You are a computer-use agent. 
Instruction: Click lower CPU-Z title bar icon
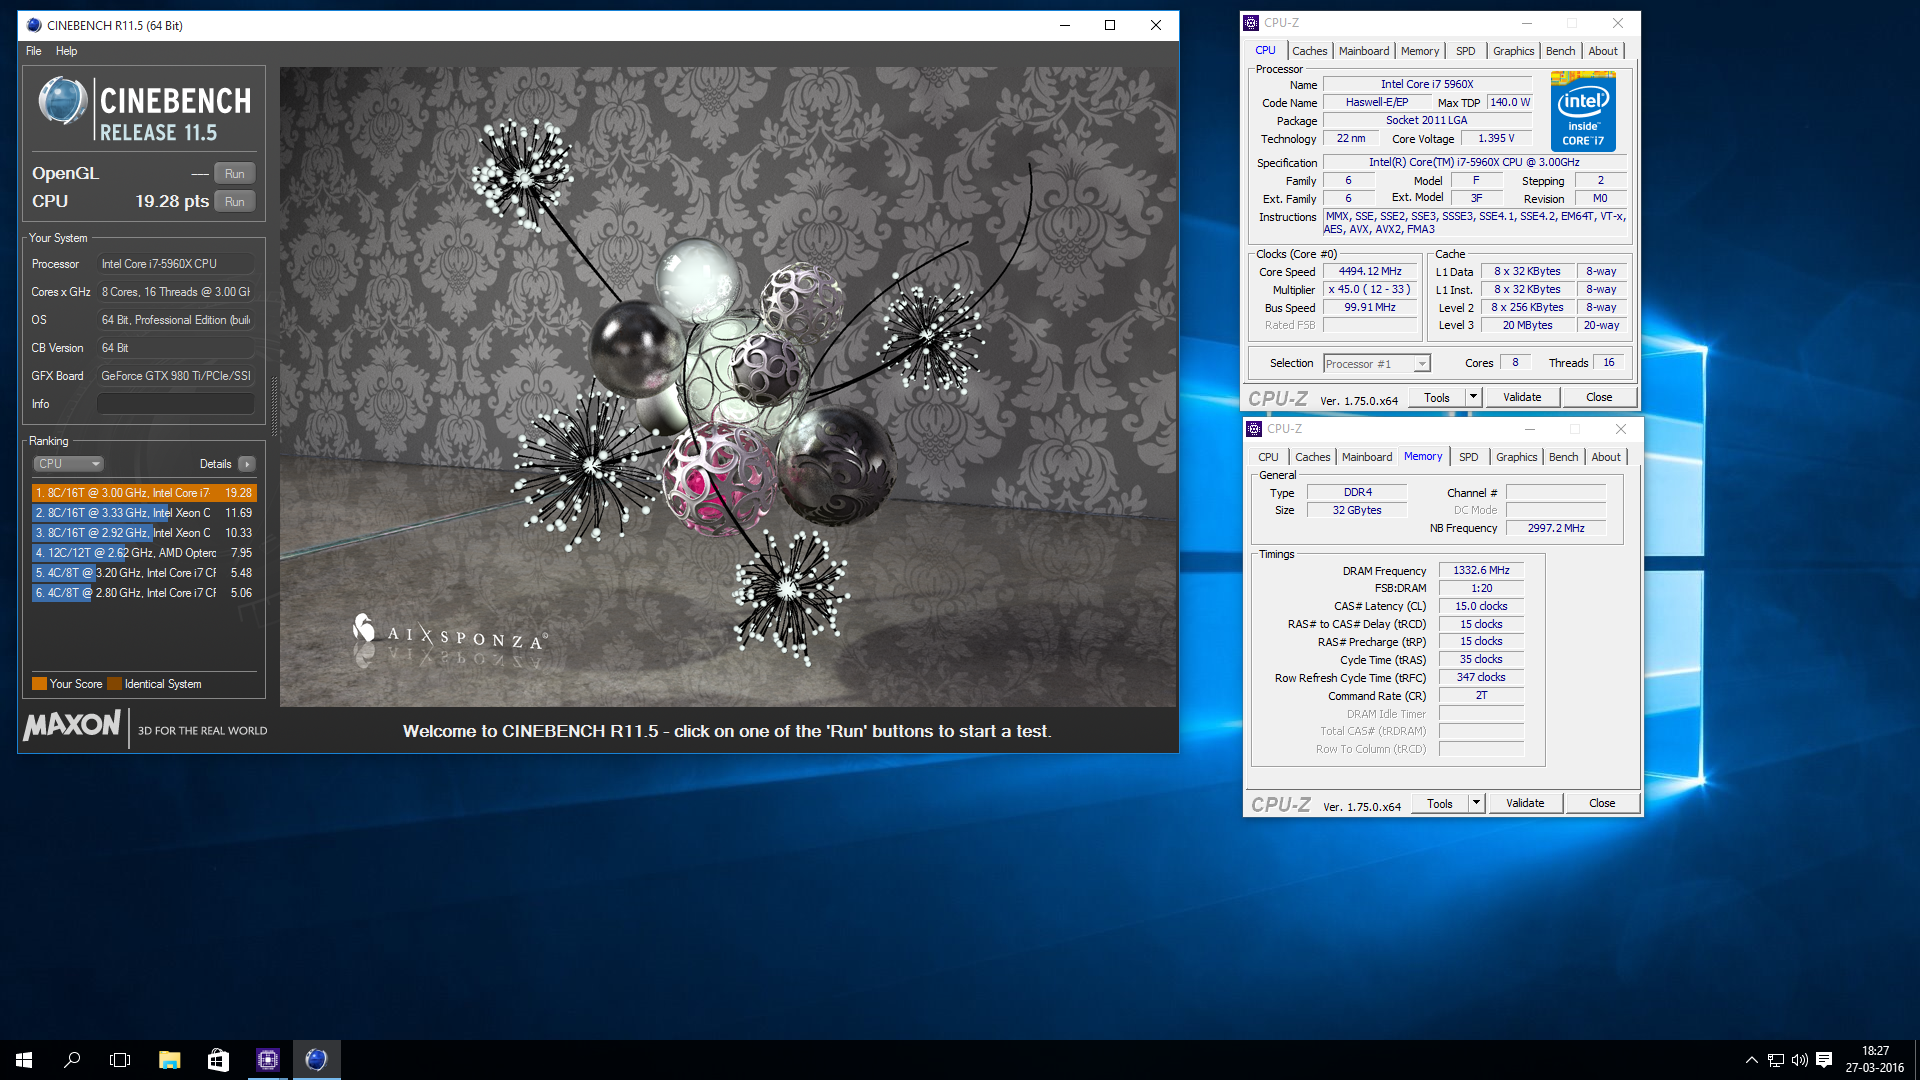1254,429
